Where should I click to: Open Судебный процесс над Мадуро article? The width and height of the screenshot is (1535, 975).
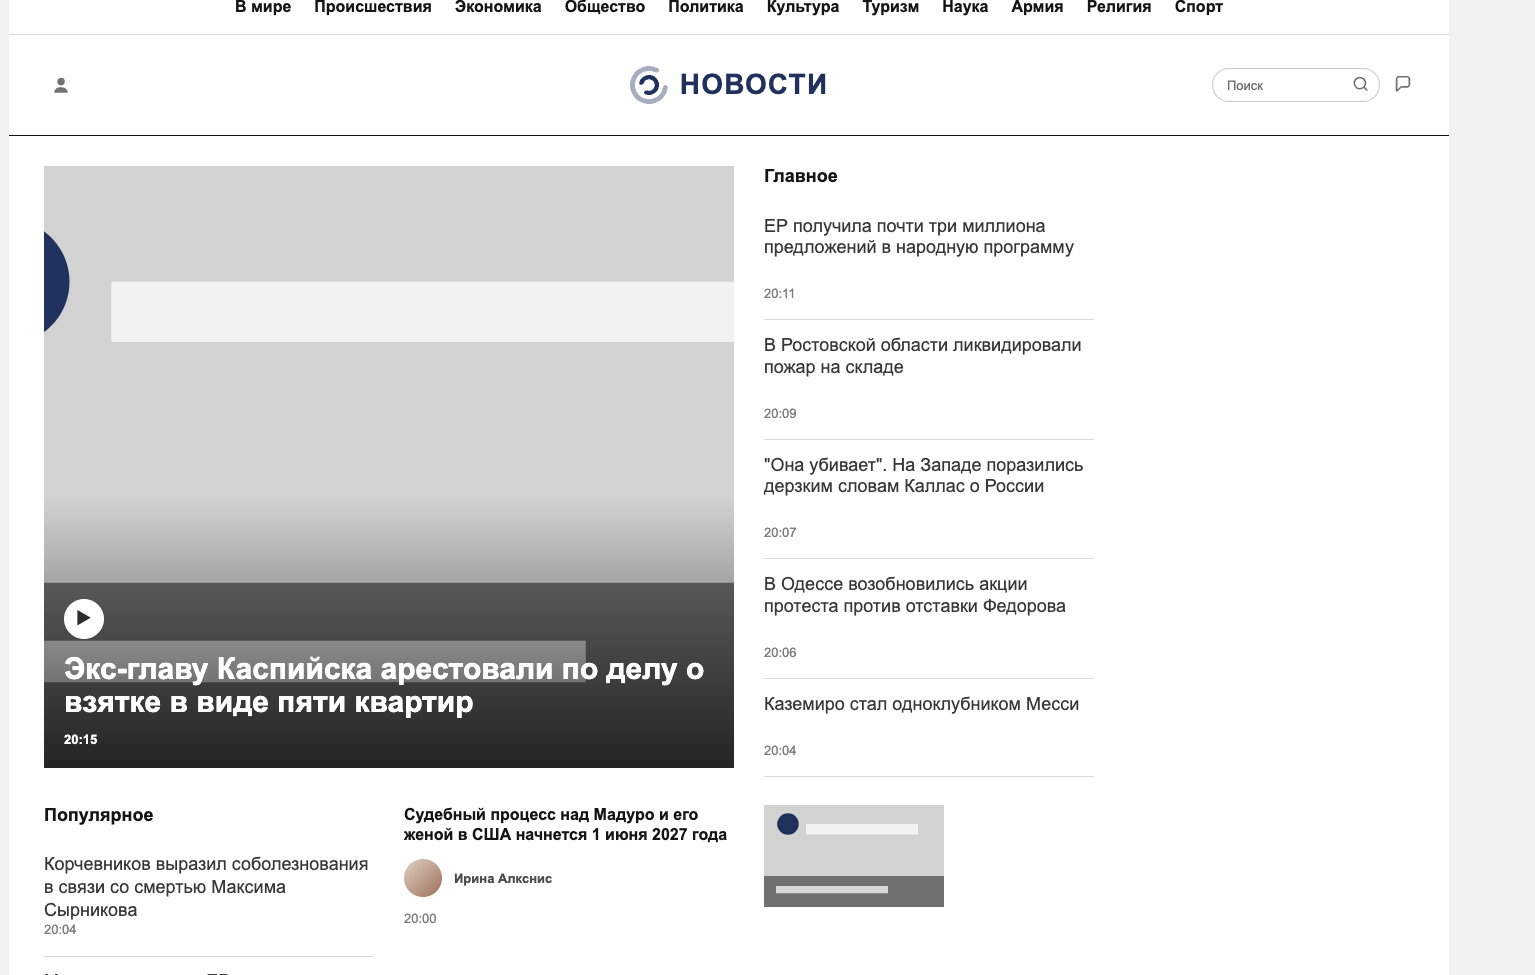565,825
